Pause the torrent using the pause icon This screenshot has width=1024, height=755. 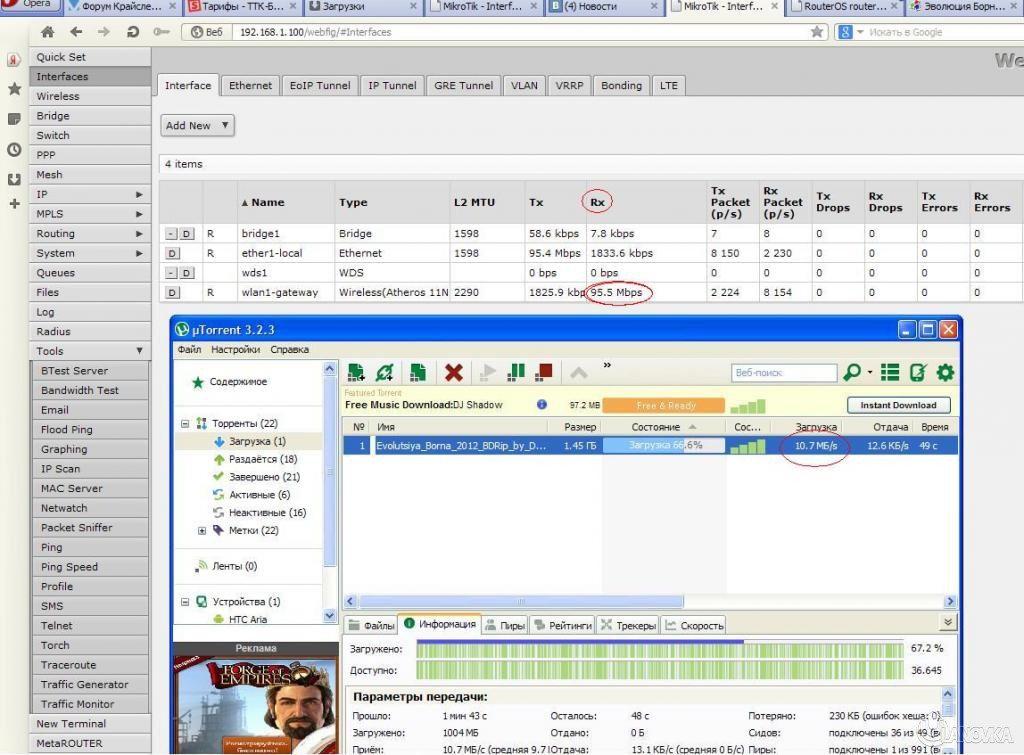[516, 373]
